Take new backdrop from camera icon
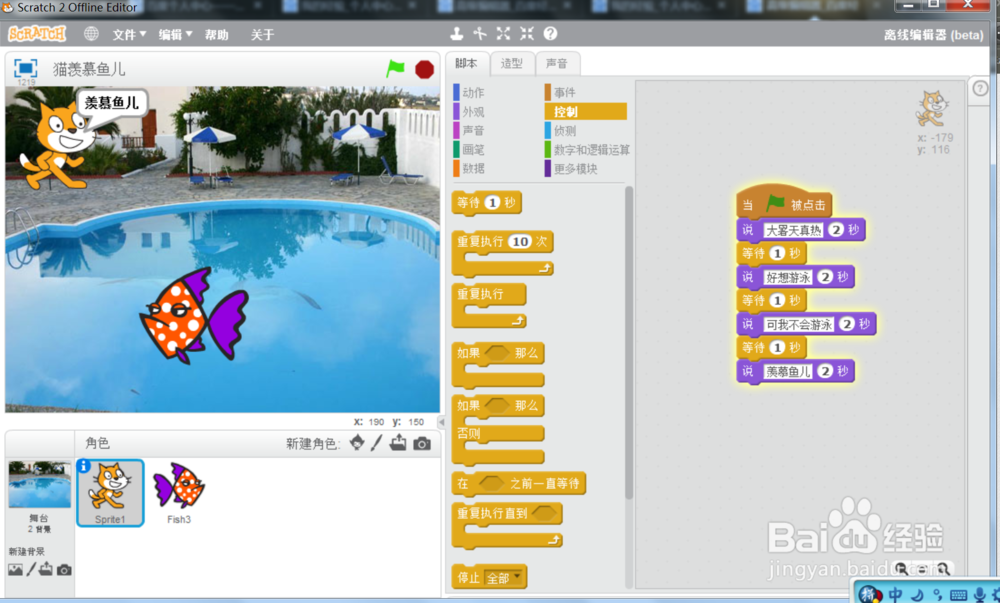Screen dimensions: 1000x603 coord(64,570)
